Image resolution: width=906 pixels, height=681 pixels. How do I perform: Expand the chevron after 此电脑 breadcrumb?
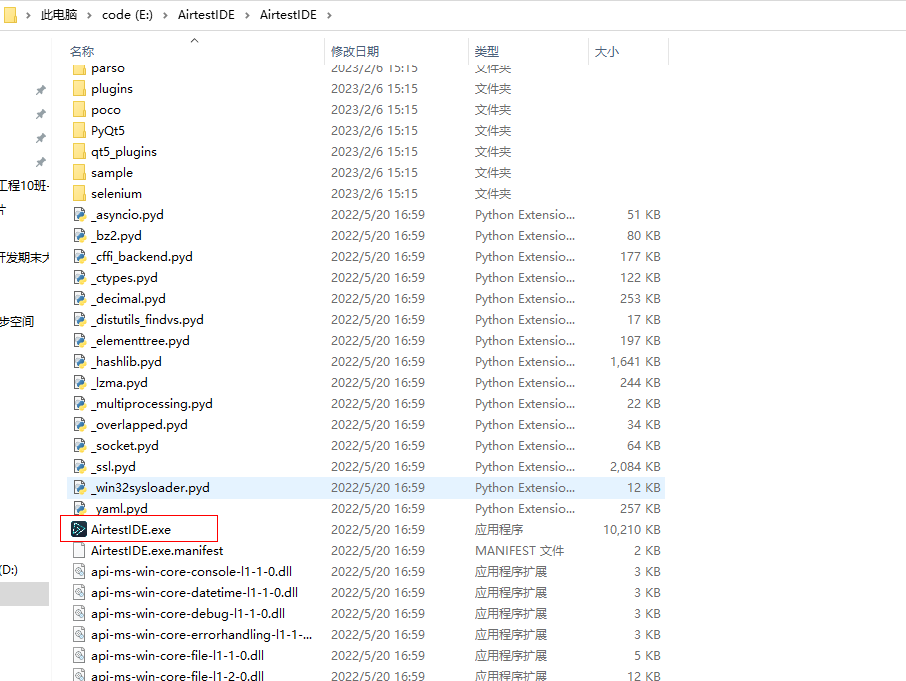point(89,16)
